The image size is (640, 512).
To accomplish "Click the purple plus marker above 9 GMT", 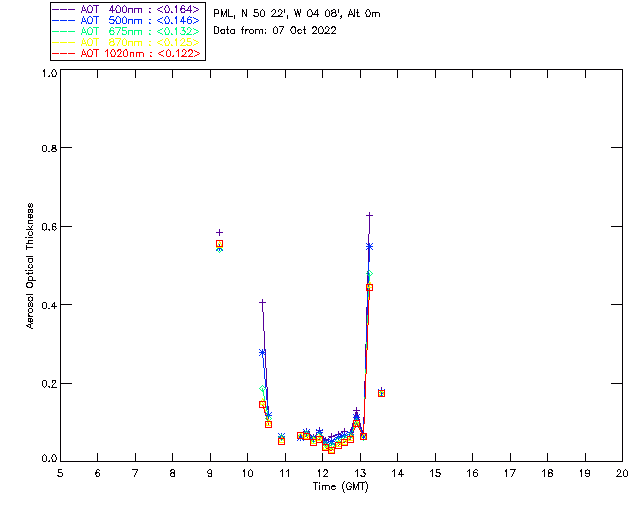I will (x=219, y=232).
